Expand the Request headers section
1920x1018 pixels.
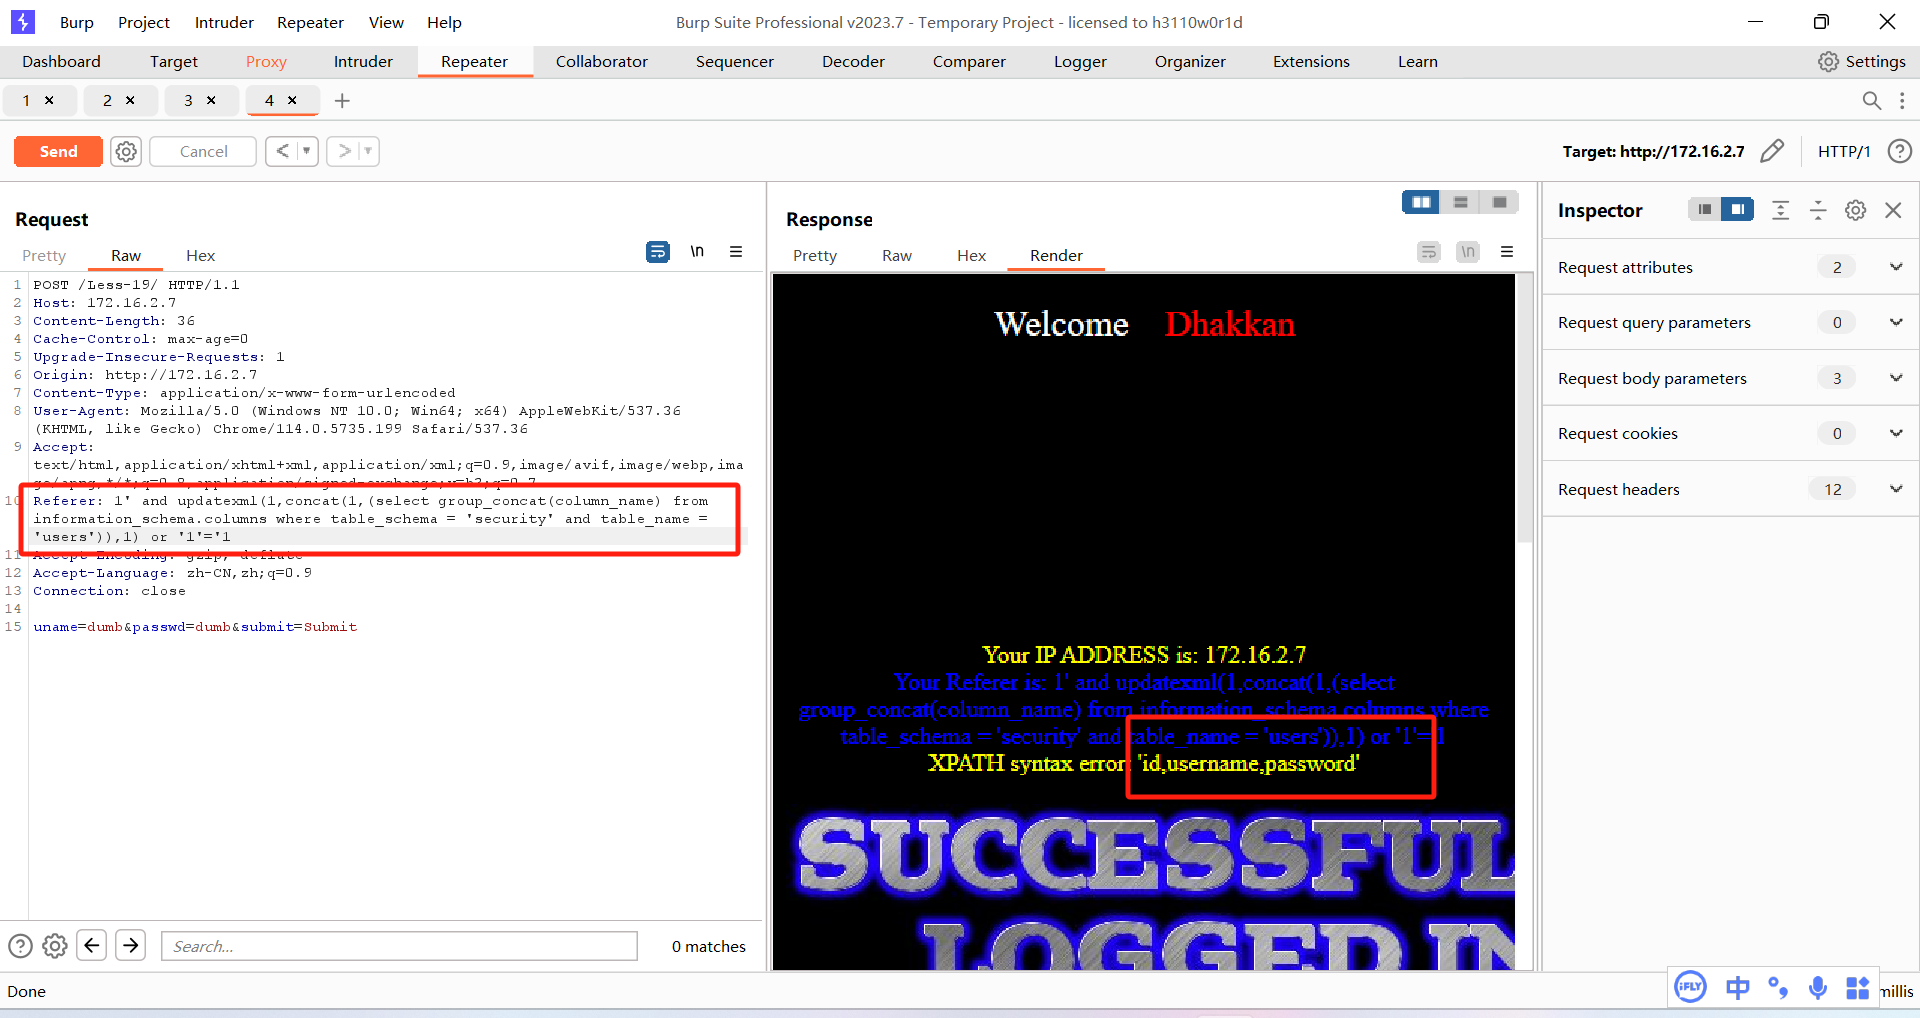[1897, 489]
